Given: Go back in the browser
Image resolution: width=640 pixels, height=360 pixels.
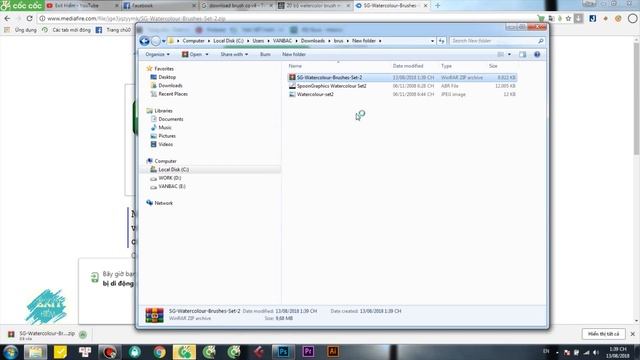Looking at the screenshot, I should click(x=7, y=18).
